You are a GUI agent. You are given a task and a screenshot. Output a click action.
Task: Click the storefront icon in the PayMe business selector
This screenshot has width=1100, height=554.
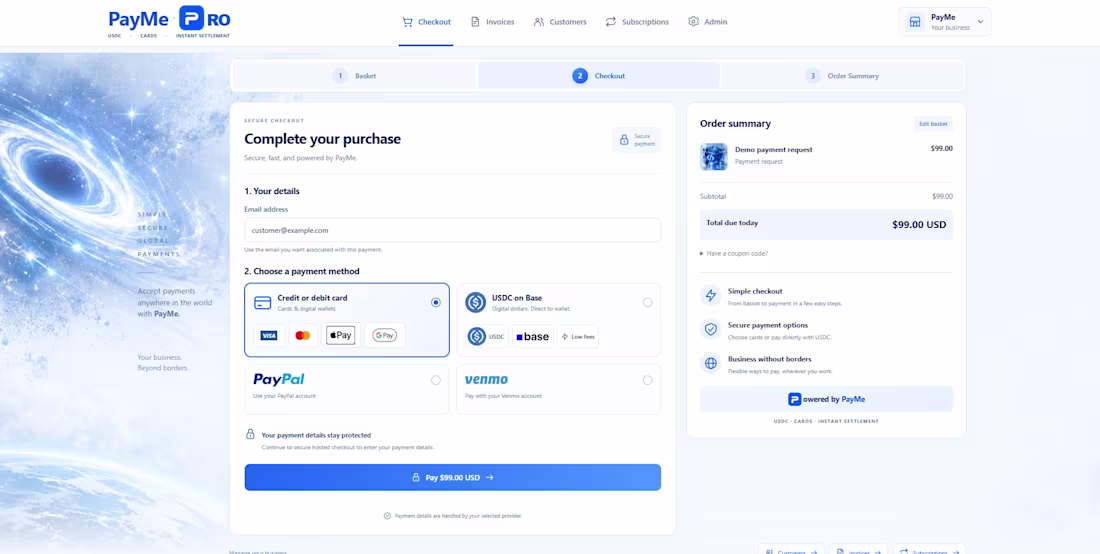915,22
